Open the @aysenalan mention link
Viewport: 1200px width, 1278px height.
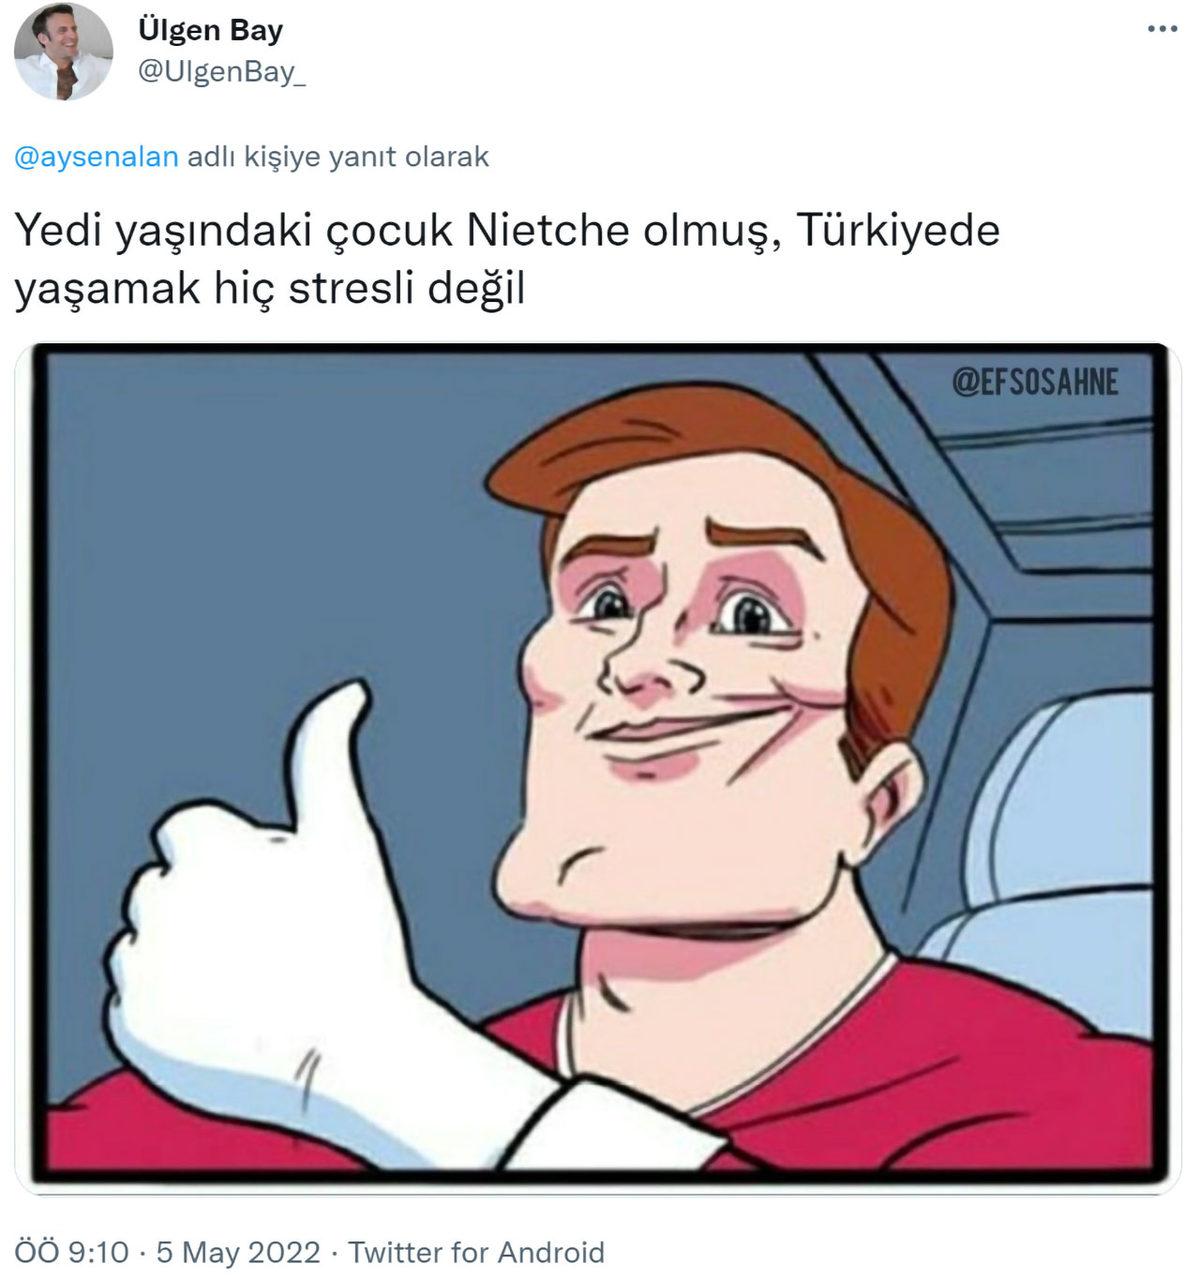[95, 155]
